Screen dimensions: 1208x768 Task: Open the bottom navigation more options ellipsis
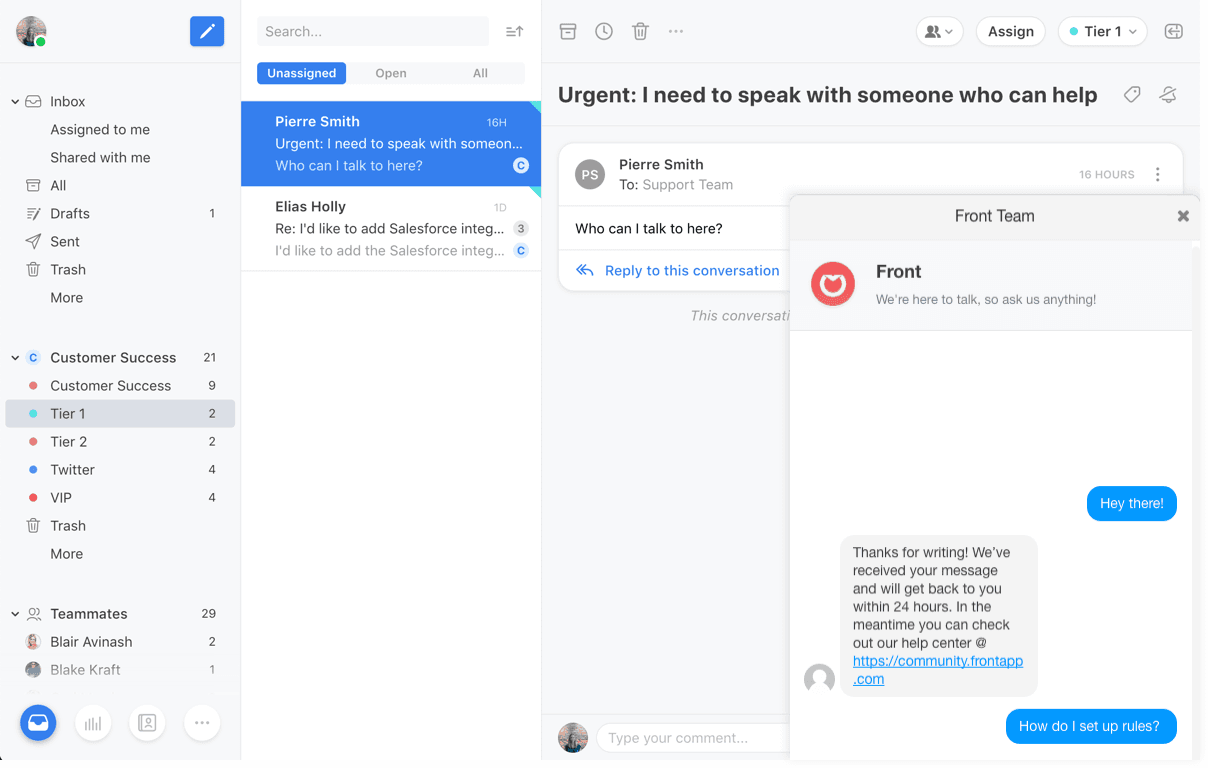click(202, 722)
